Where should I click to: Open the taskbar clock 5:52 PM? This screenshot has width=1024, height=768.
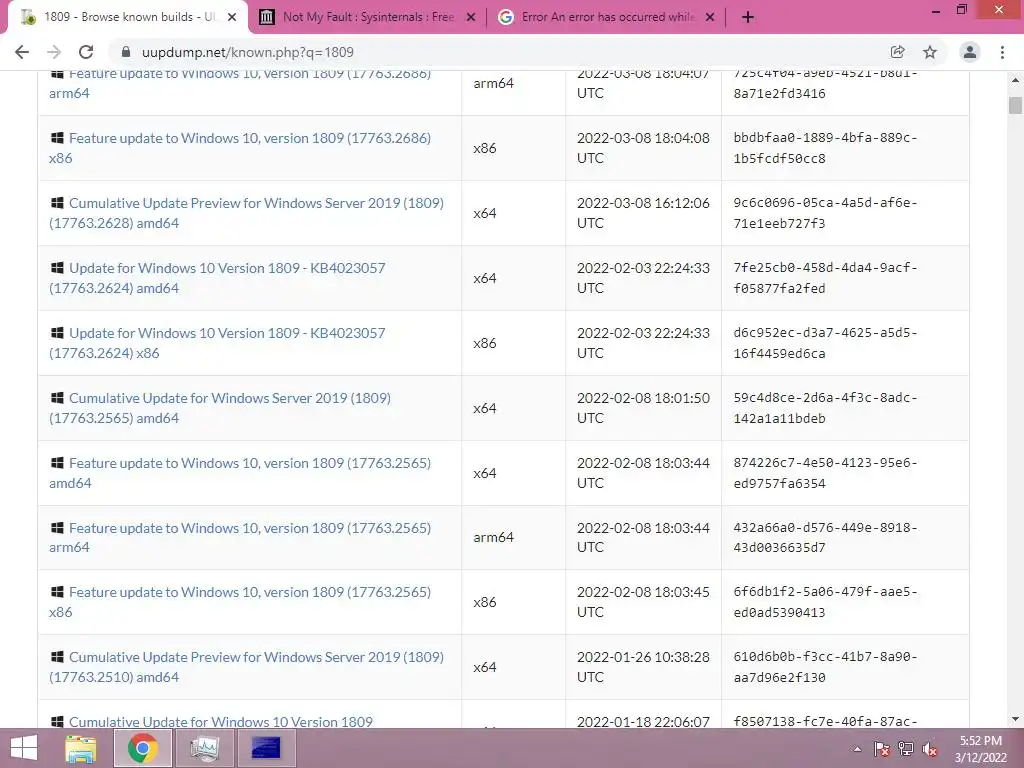(x=980, y=749)
